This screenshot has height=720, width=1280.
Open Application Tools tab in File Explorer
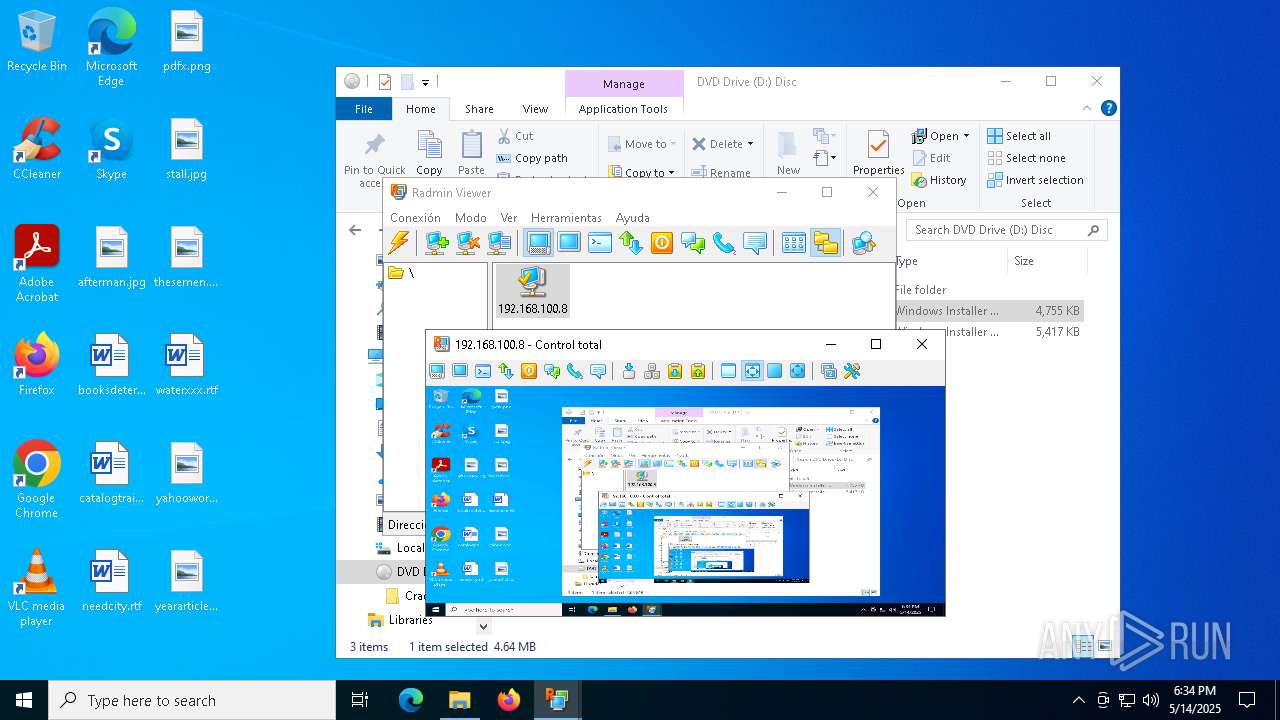[x=623, y=109]
